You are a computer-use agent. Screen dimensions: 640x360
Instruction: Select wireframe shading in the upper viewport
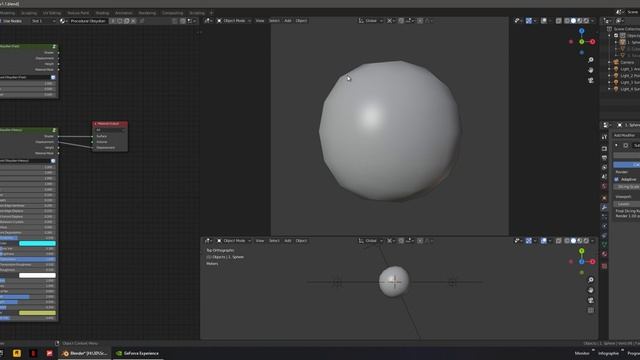click(x=567, y=21)
